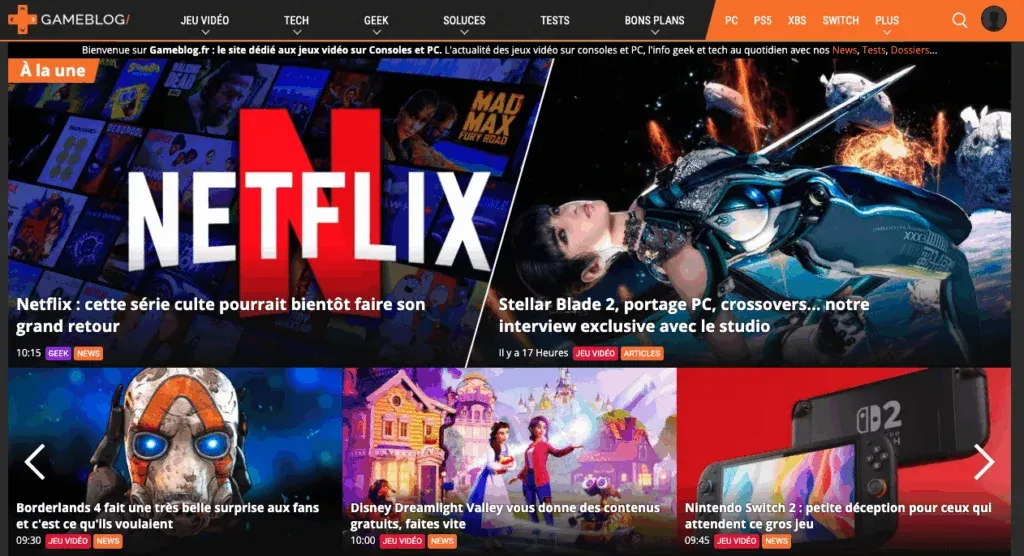Image resolution: width=1024 pixels, height=556 pixels.
Task: Follow the Tests link in welcome banner
Action: pos(874,50)
